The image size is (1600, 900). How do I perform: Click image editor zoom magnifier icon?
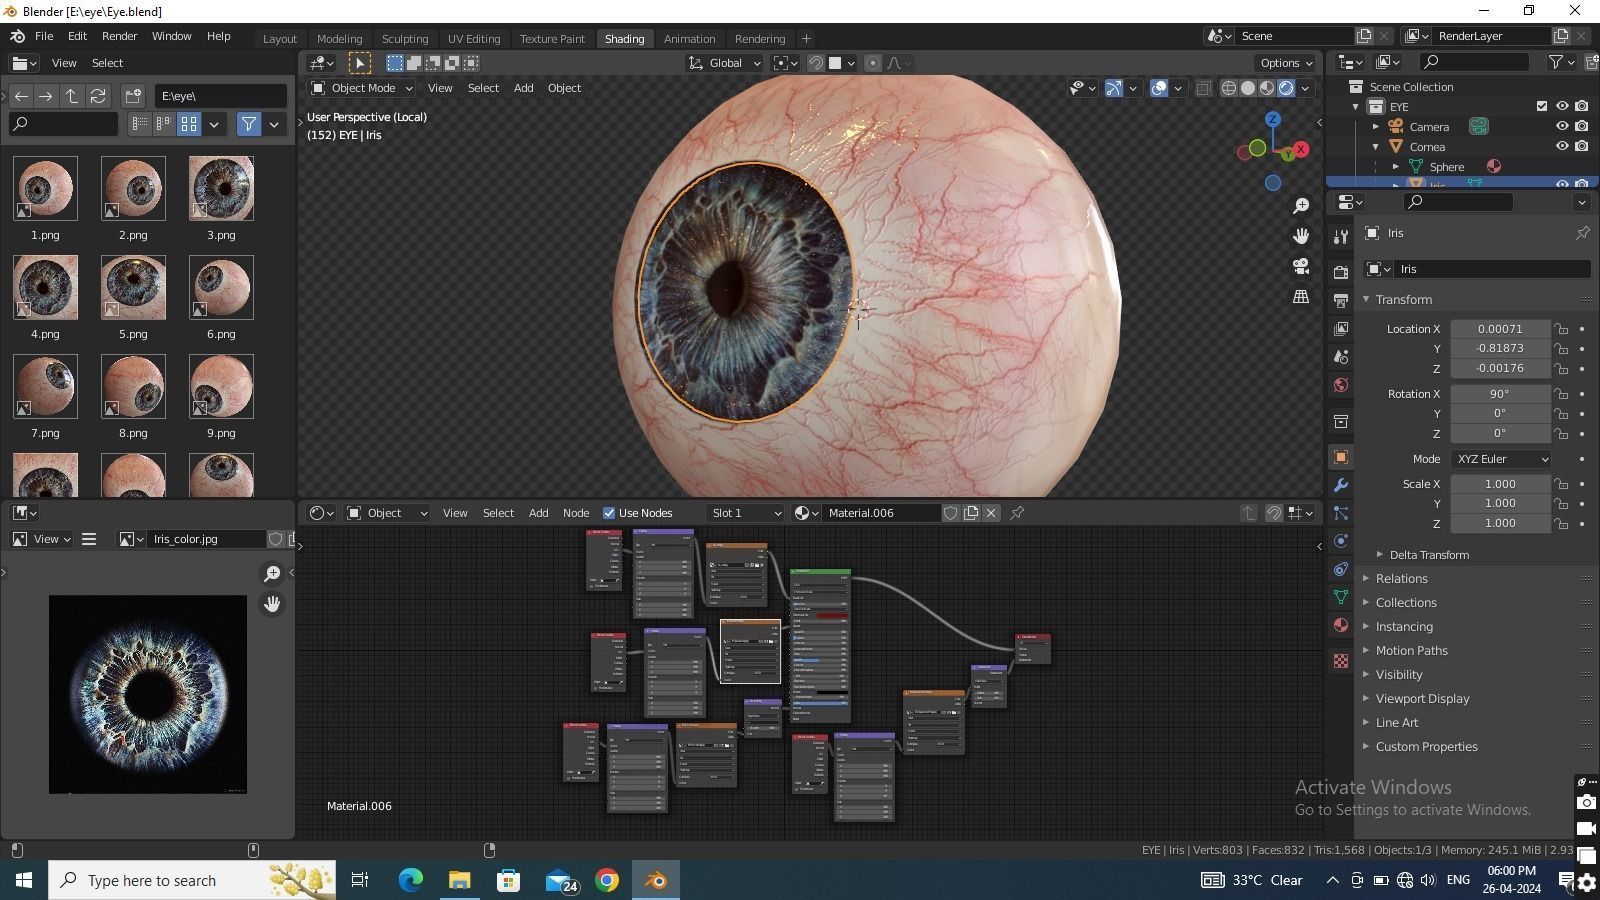(272, 574)
